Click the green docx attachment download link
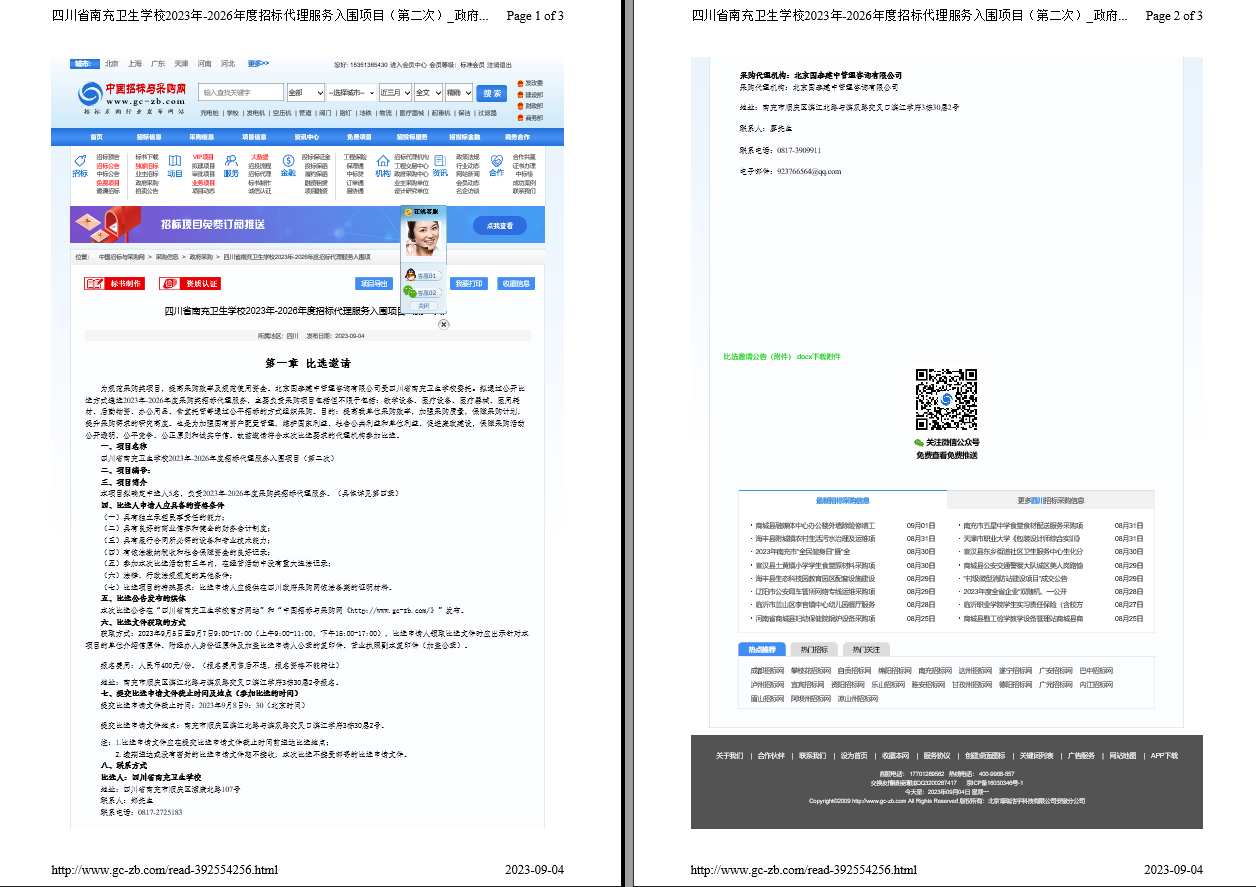Screen dimensions: 1256x887 (782, 356)
